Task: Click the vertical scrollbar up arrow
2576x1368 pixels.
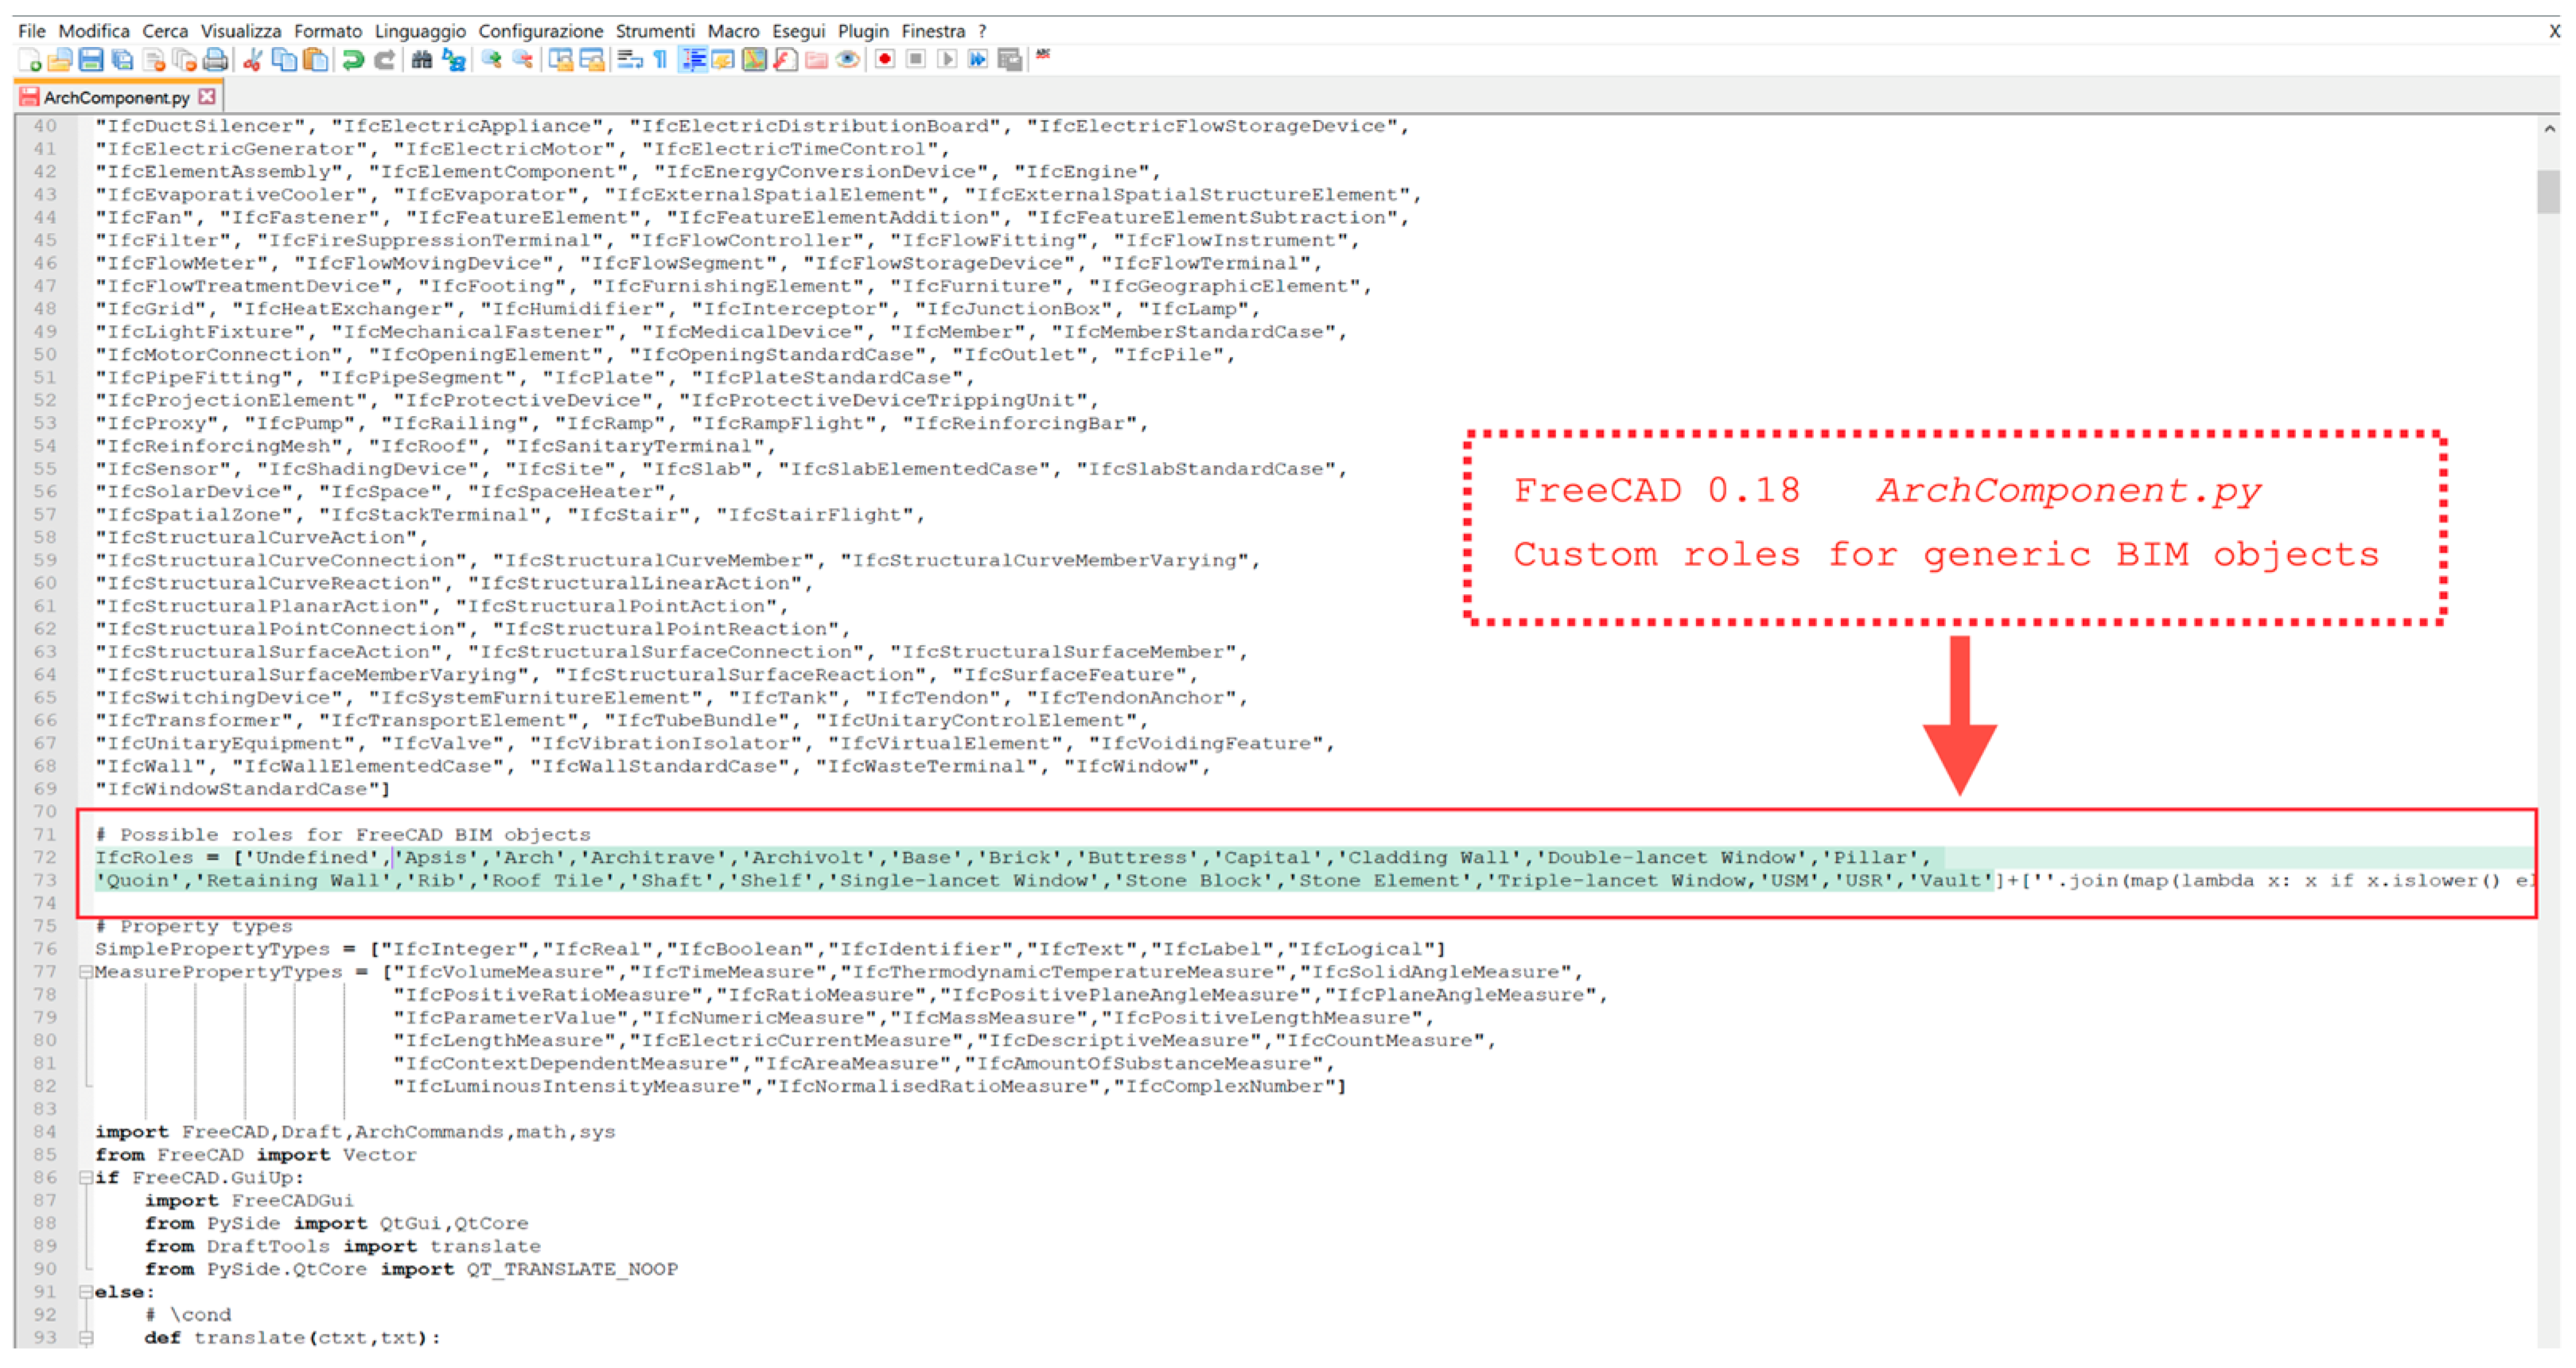Action: 2549,129
